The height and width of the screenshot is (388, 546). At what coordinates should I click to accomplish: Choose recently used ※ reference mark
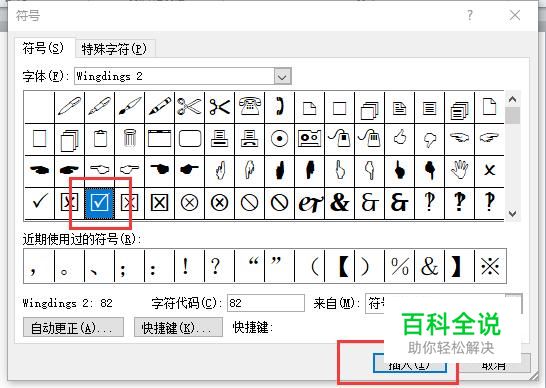click(x=490, y=266)
